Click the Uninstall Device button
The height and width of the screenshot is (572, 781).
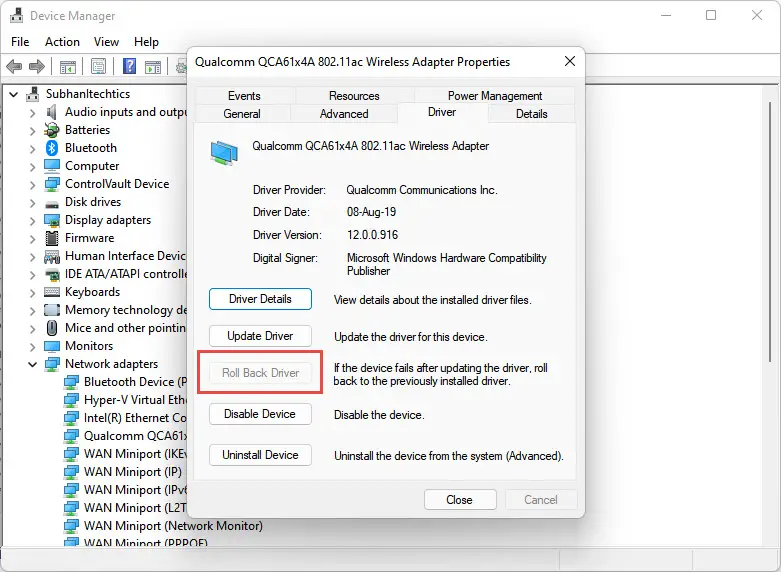[260, 455]
